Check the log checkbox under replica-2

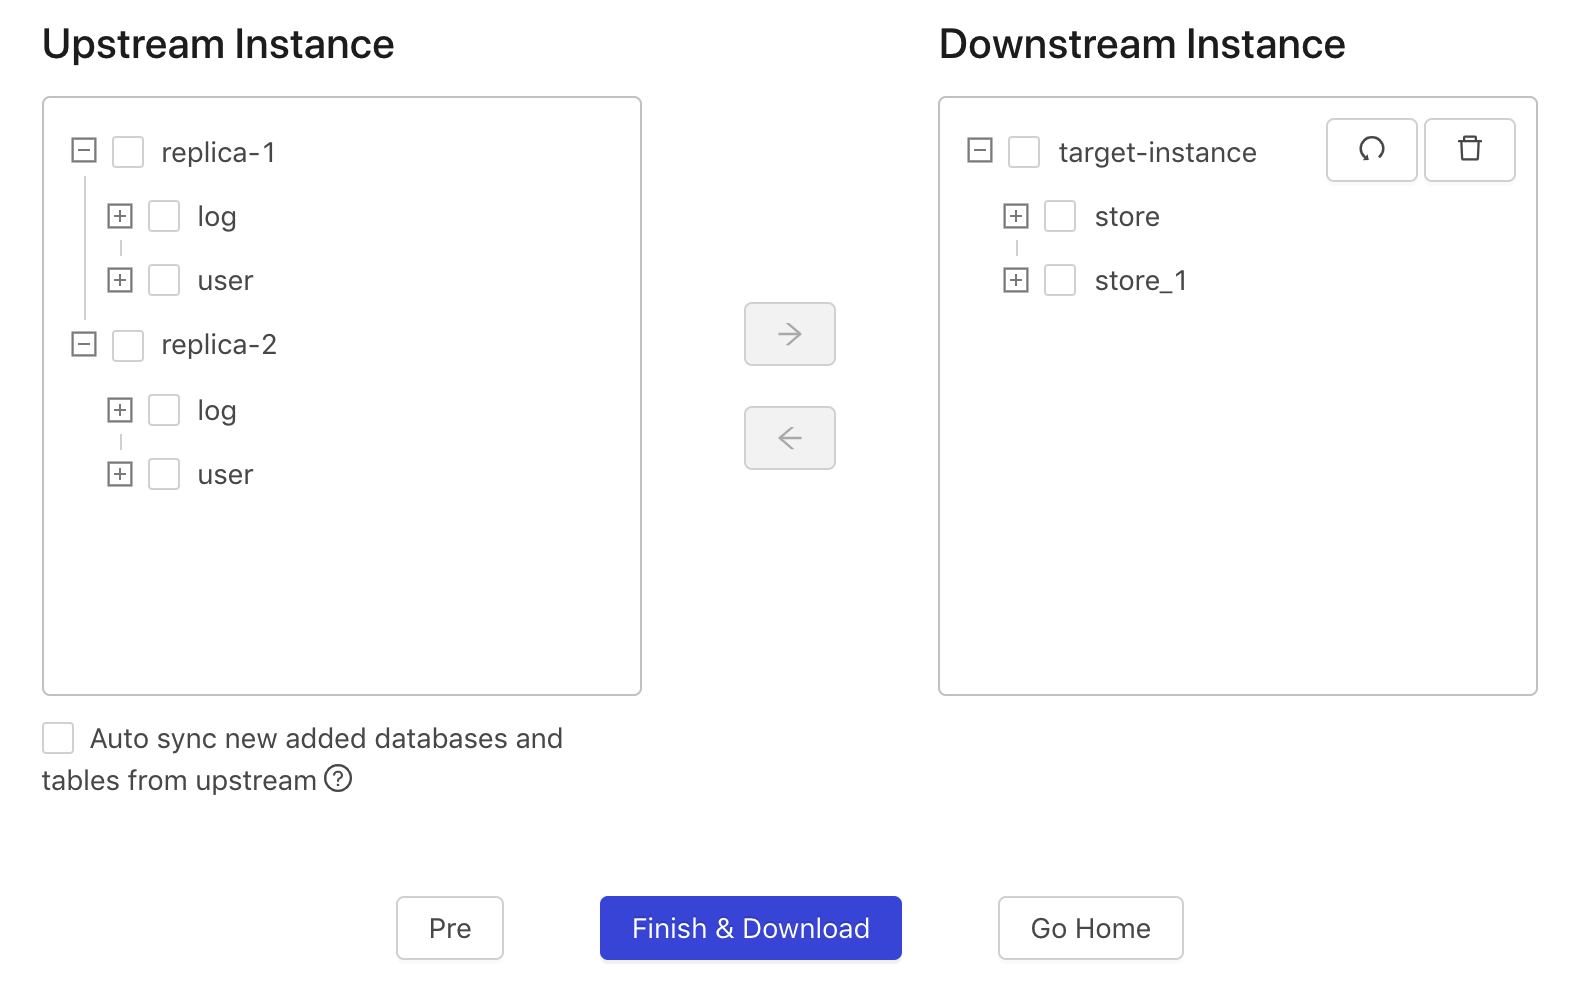tap(164, 410)
